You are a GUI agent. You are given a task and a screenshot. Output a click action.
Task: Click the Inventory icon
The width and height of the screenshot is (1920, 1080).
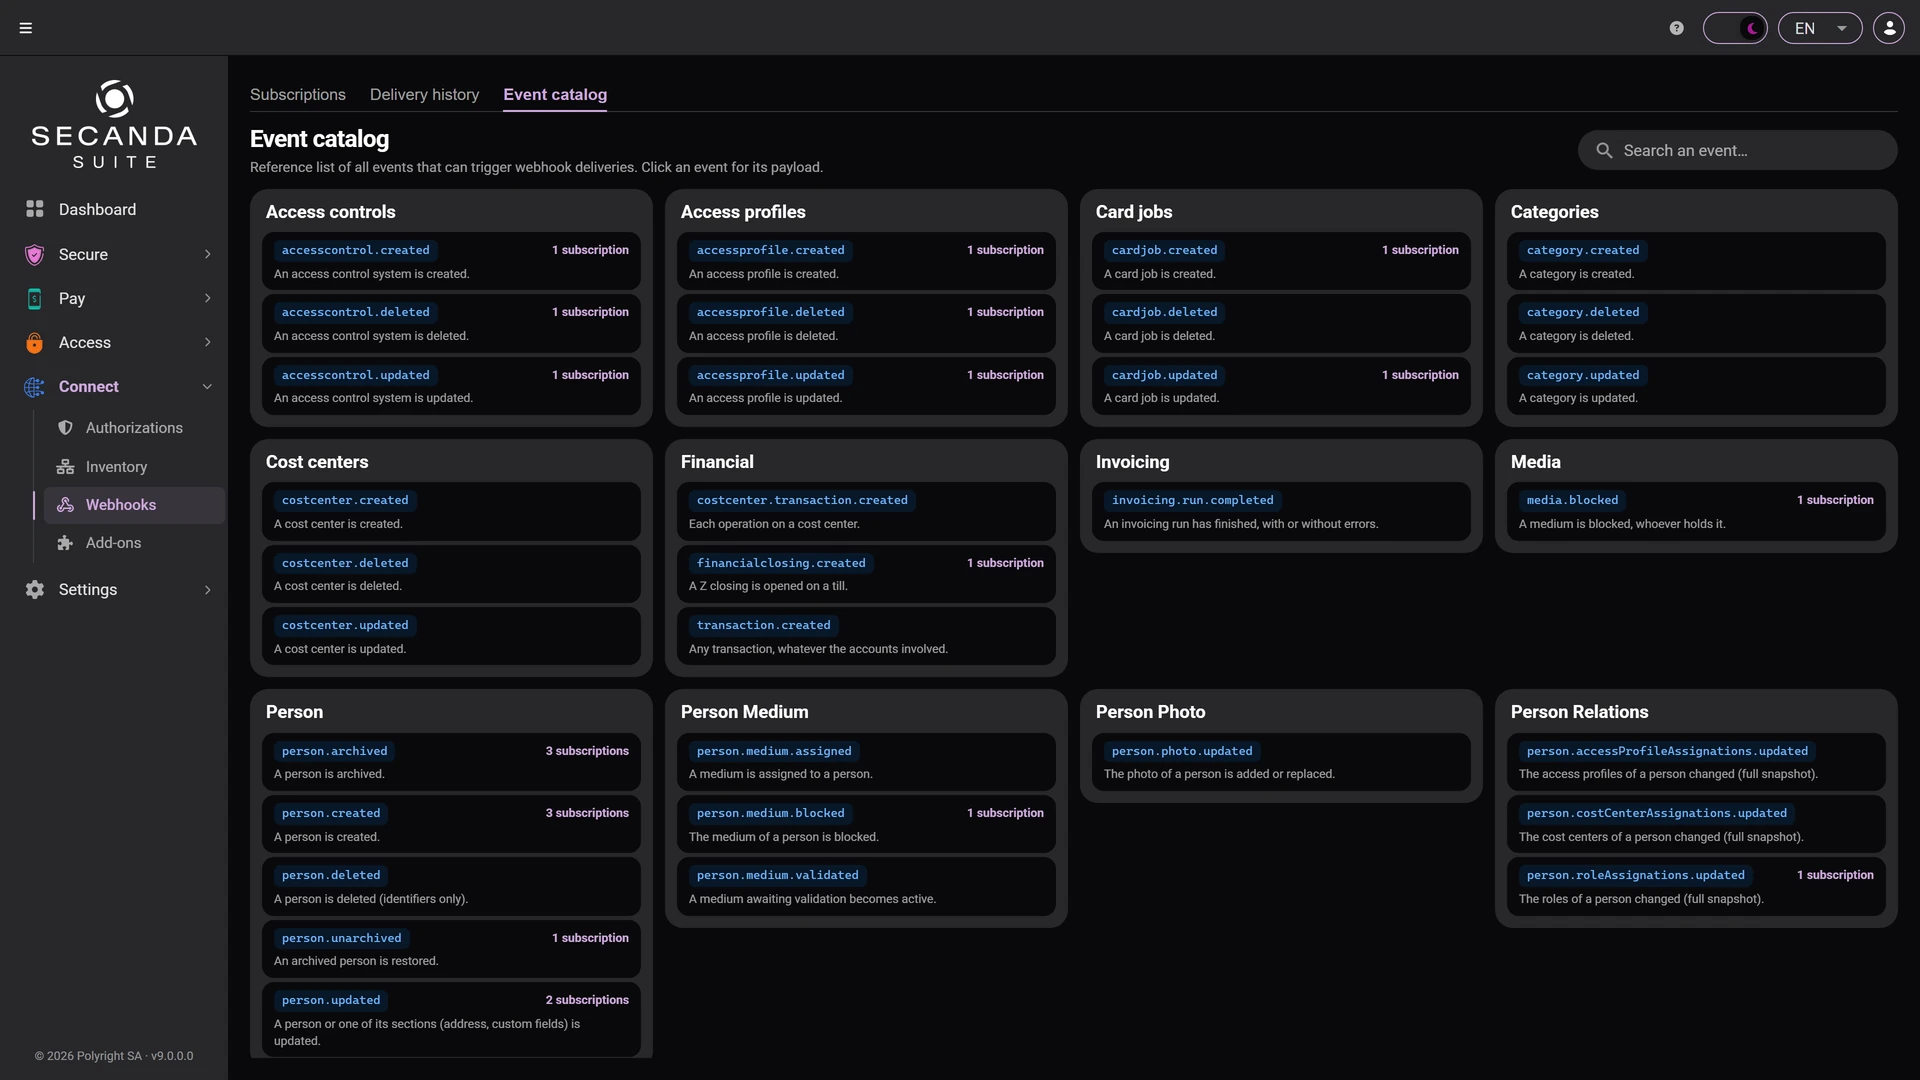(65, 467)
